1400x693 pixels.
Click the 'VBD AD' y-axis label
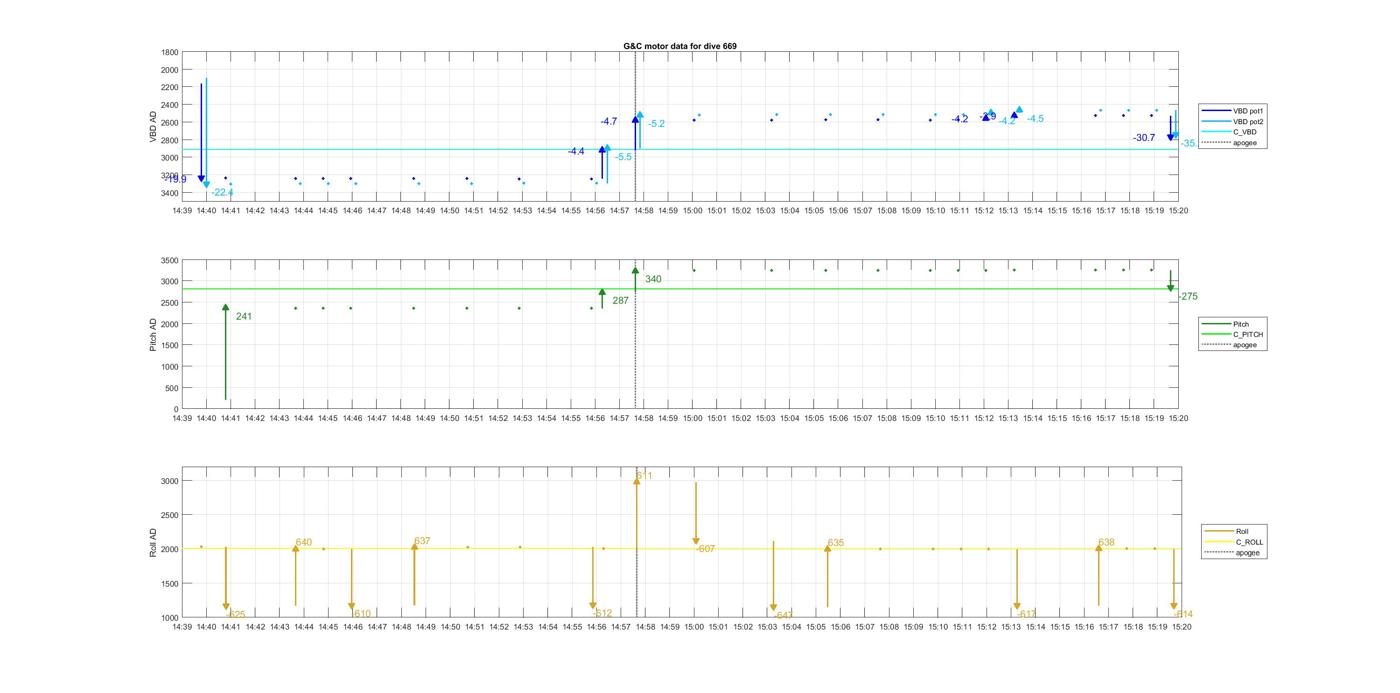coord(154,126)
